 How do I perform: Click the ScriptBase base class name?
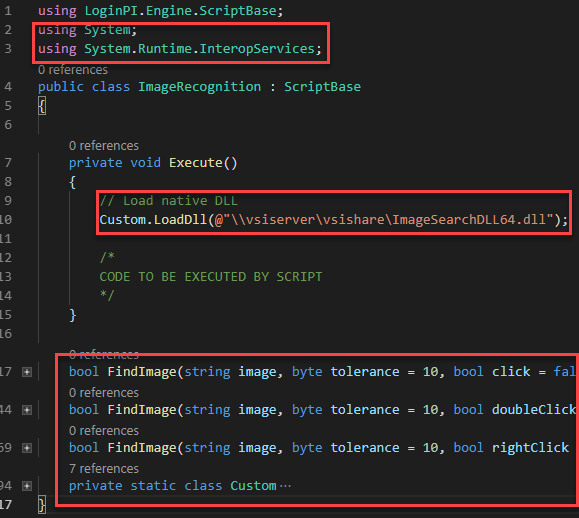322,87
